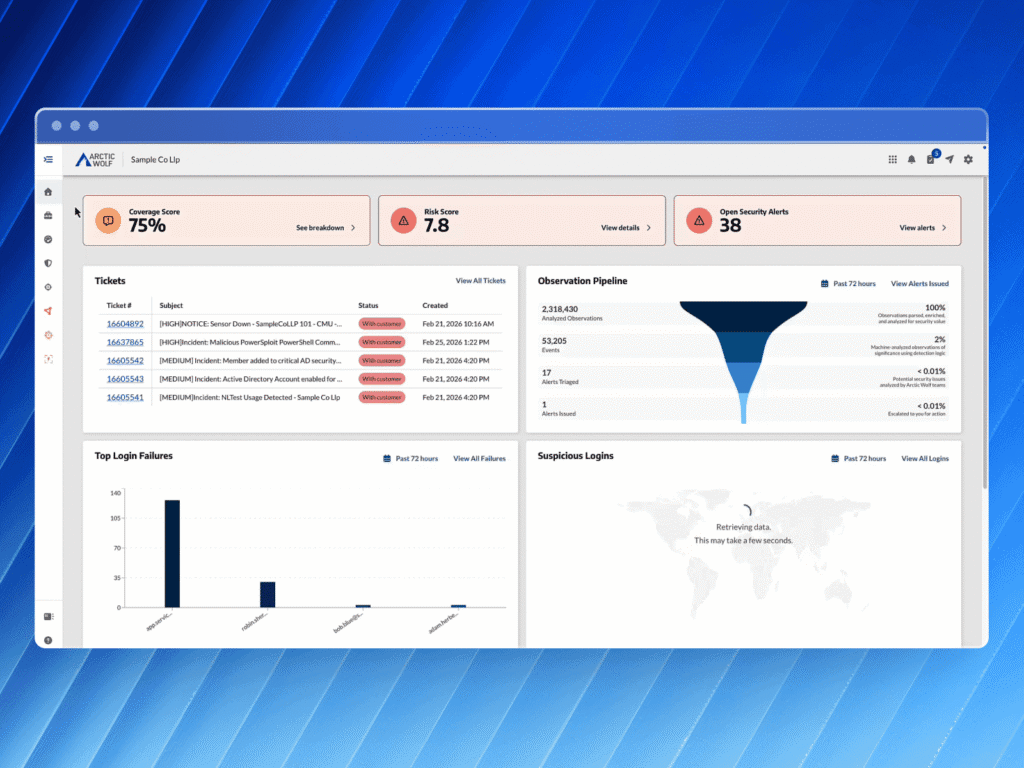1024x768 pixels.
Task: Expand View alerts on Open Security Alerts card
Action: pyautogui.click(x=923, y=228)
